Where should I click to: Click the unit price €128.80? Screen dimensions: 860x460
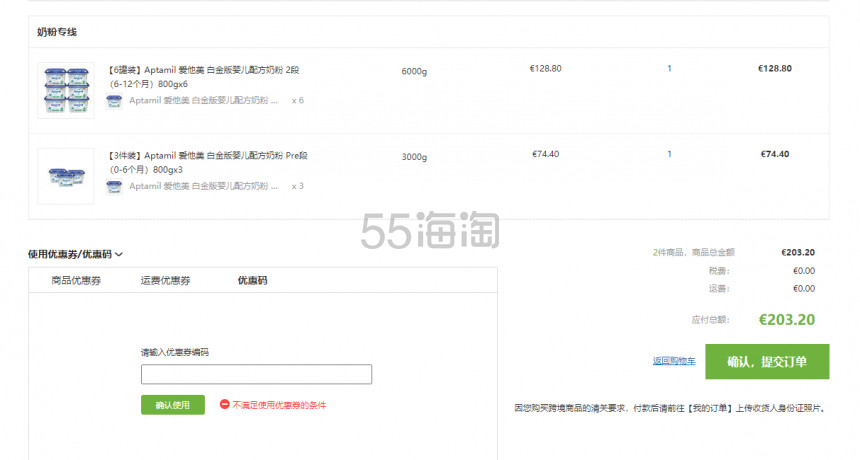point(545,69)
